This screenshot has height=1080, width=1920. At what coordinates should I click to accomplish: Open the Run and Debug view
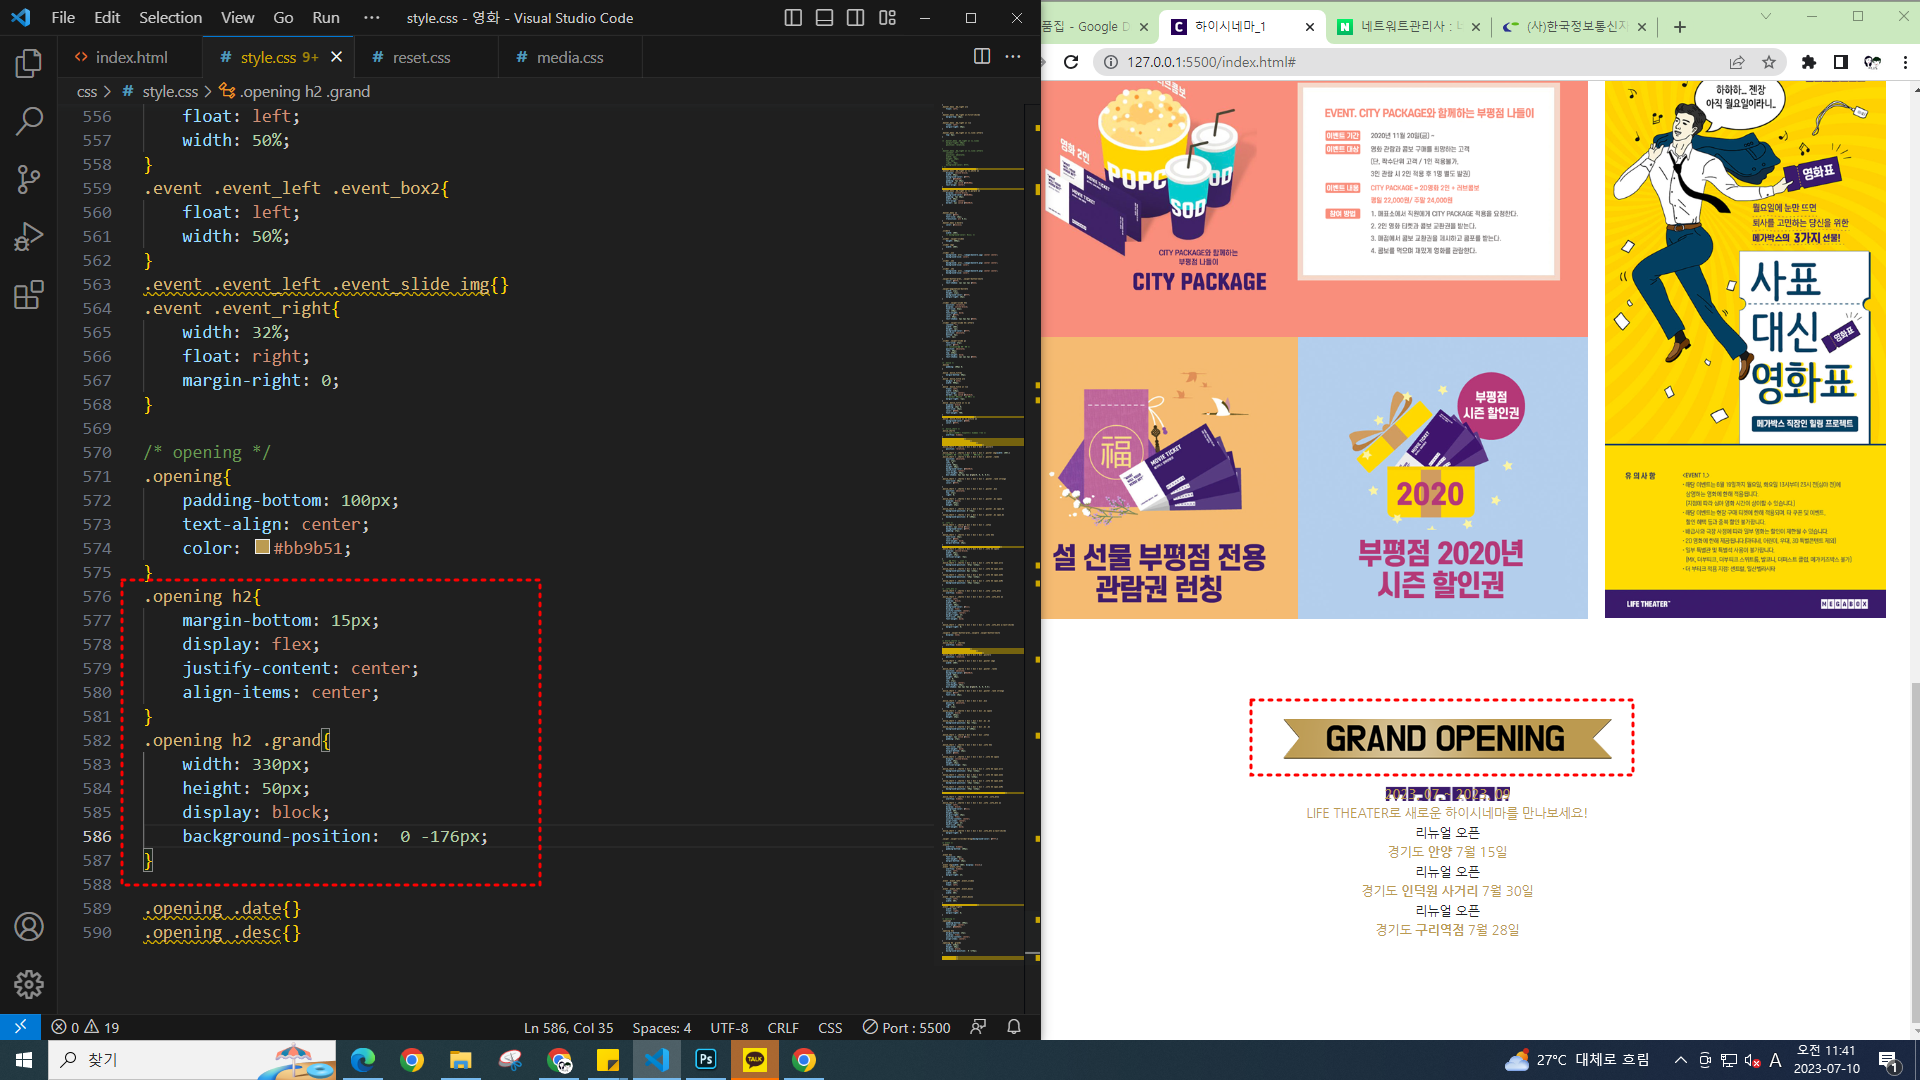pyautogui.click(x=29, y=237)
